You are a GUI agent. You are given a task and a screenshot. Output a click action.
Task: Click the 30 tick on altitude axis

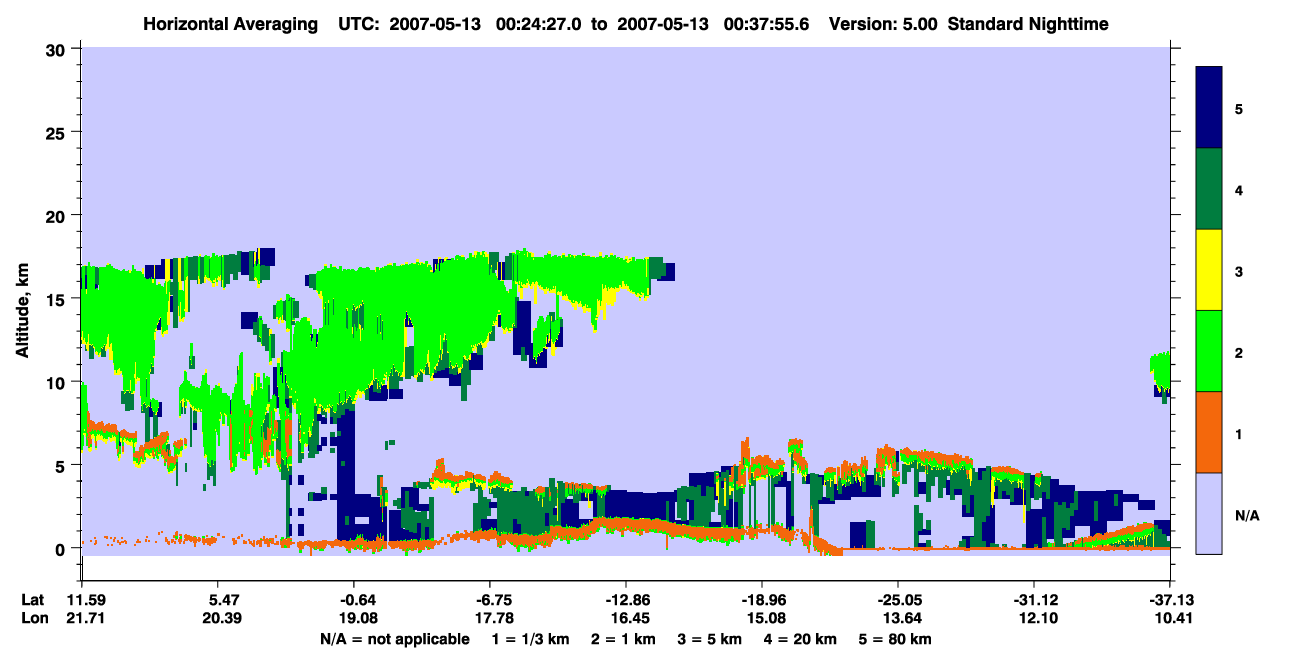[58, 49]
